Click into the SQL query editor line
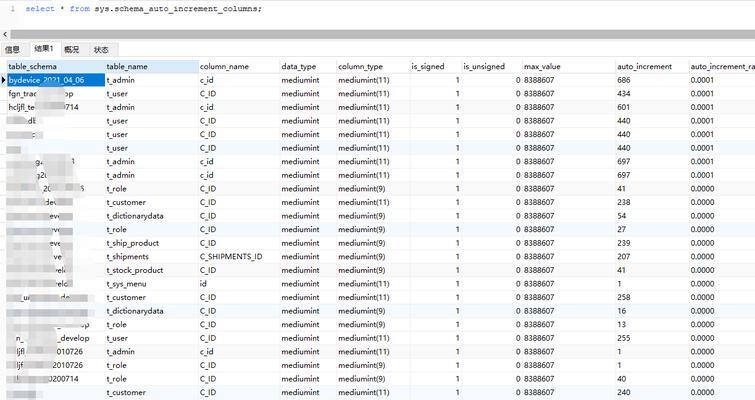Image resolution: width=755 pixels, height=400 pixels. pyautogui.click(x=143, y=9)
